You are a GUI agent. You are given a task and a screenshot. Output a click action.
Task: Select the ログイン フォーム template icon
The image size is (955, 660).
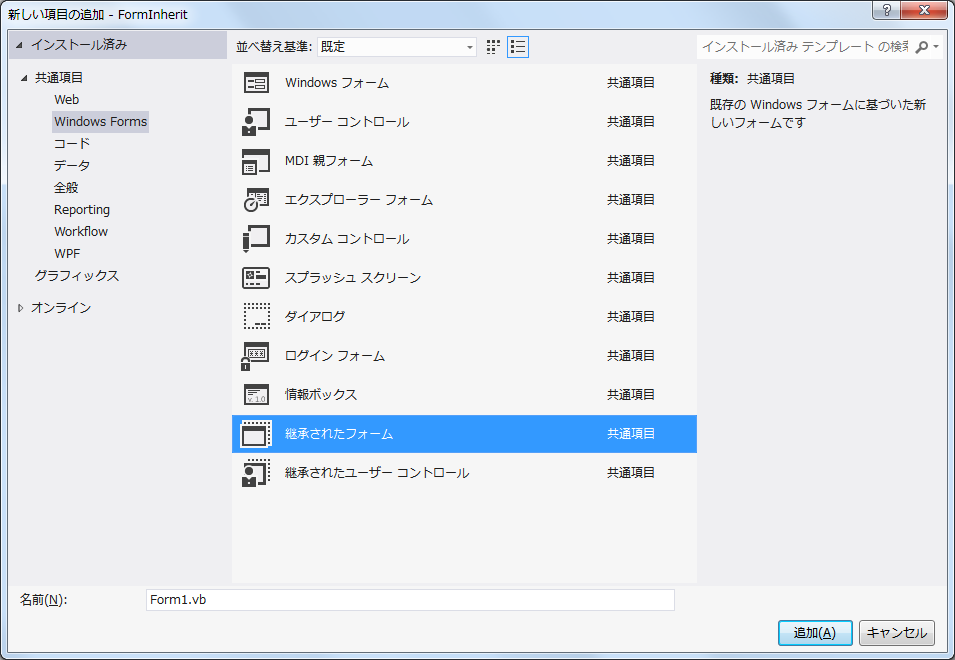[256, 356]
